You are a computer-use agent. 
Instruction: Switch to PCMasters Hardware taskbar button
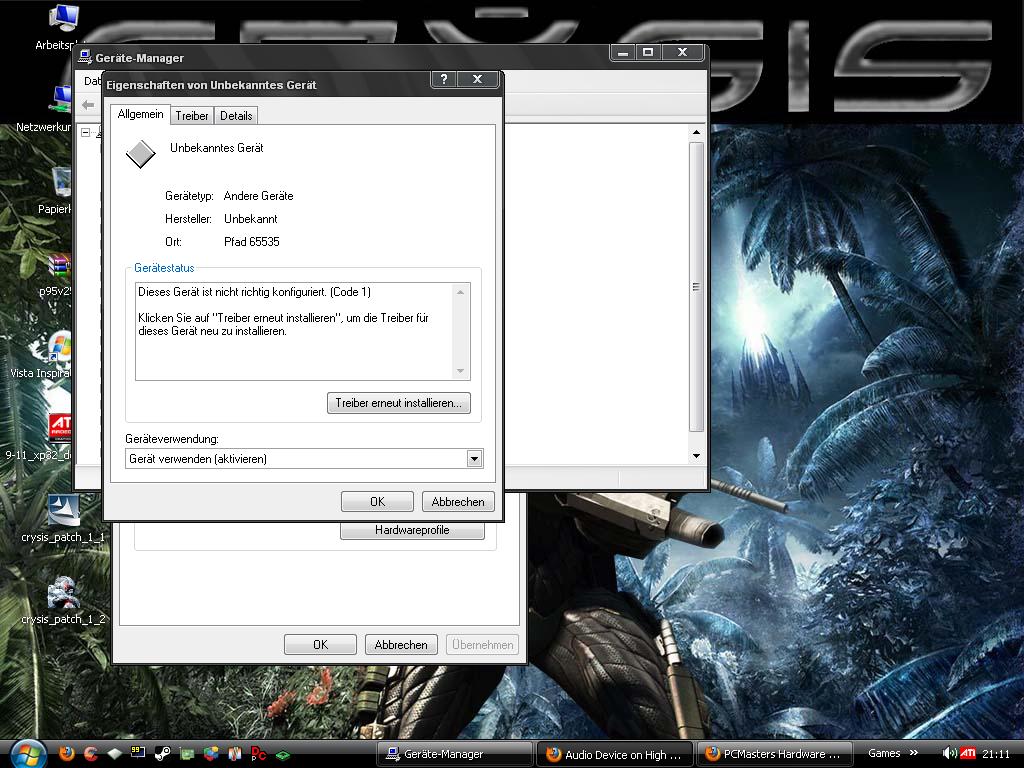[775, 754]
